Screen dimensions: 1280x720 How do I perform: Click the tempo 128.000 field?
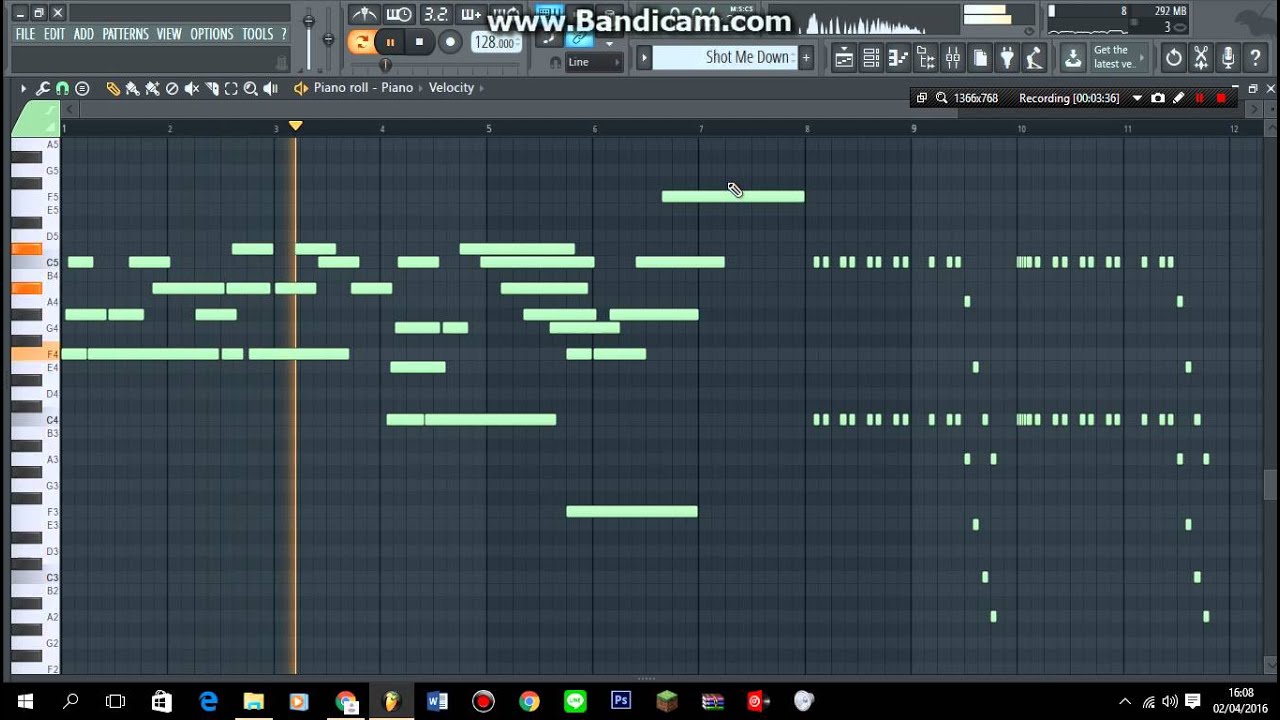[495, 43]
